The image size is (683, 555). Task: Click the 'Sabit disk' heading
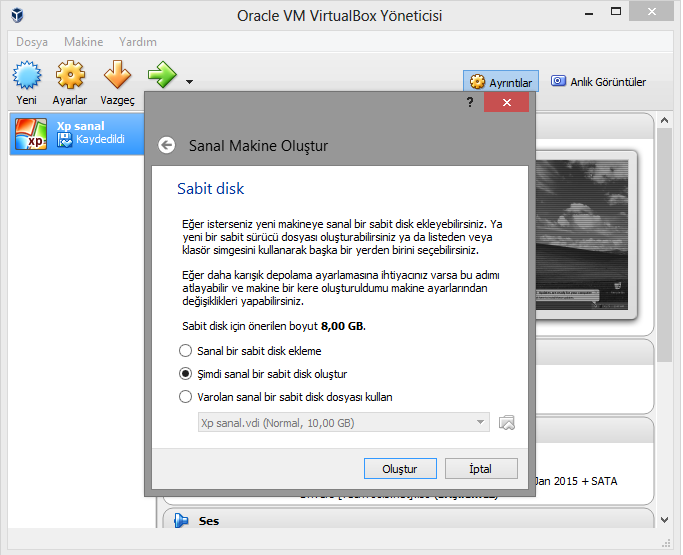210,189
